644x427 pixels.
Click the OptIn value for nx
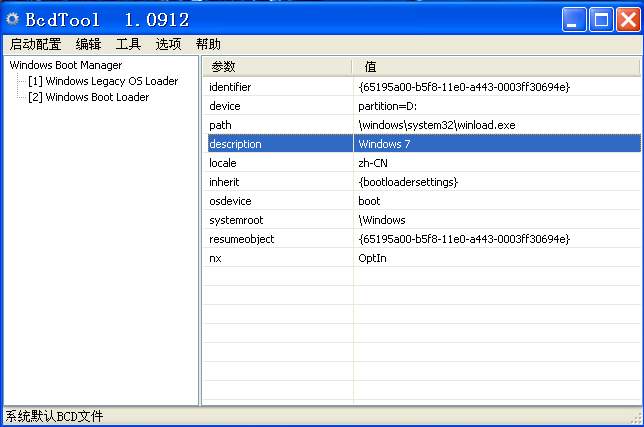[x=373, y=258]
